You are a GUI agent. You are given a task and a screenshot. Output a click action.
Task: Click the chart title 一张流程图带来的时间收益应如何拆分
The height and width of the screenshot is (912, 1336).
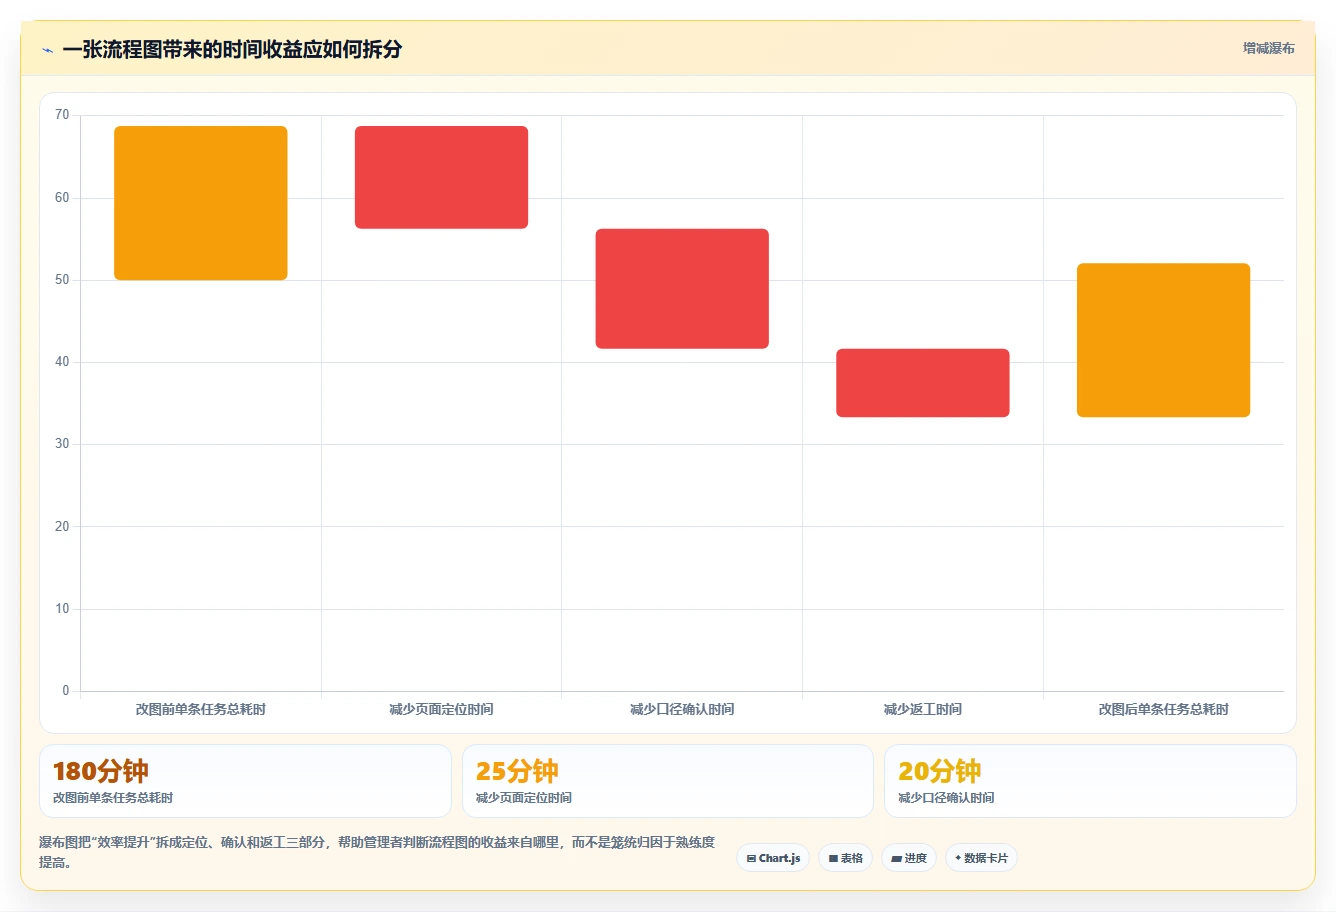(x=232, y=49)
